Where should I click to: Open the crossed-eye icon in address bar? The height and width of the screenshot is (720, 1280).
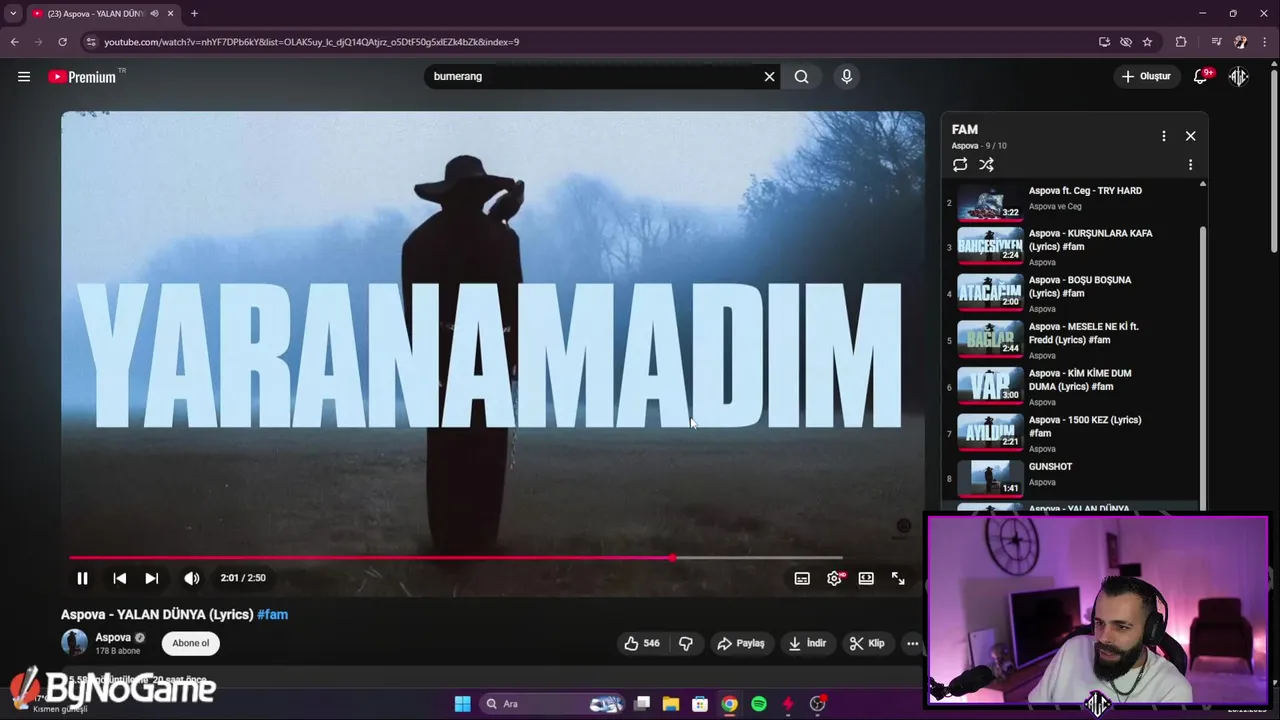1126,42
